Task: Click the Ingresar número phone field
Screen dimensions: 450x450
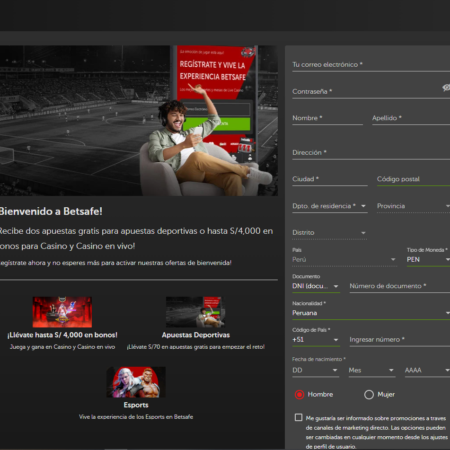Action: tap(400, 340)
